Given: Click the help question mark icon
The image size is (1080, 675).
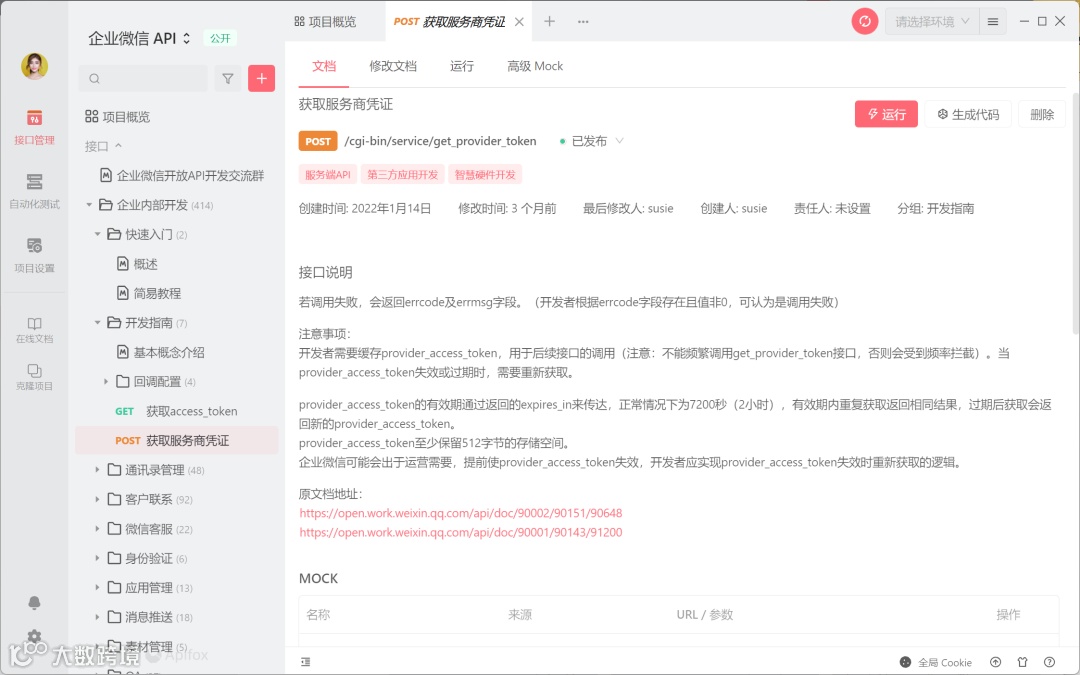Looking at the screenshot, I should pos(1049,662).
